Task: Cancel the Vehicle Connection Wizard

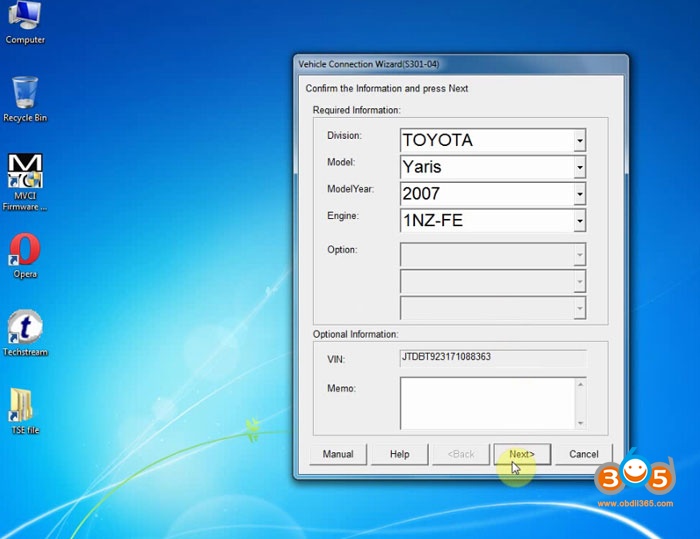Action: click(583, 454)
